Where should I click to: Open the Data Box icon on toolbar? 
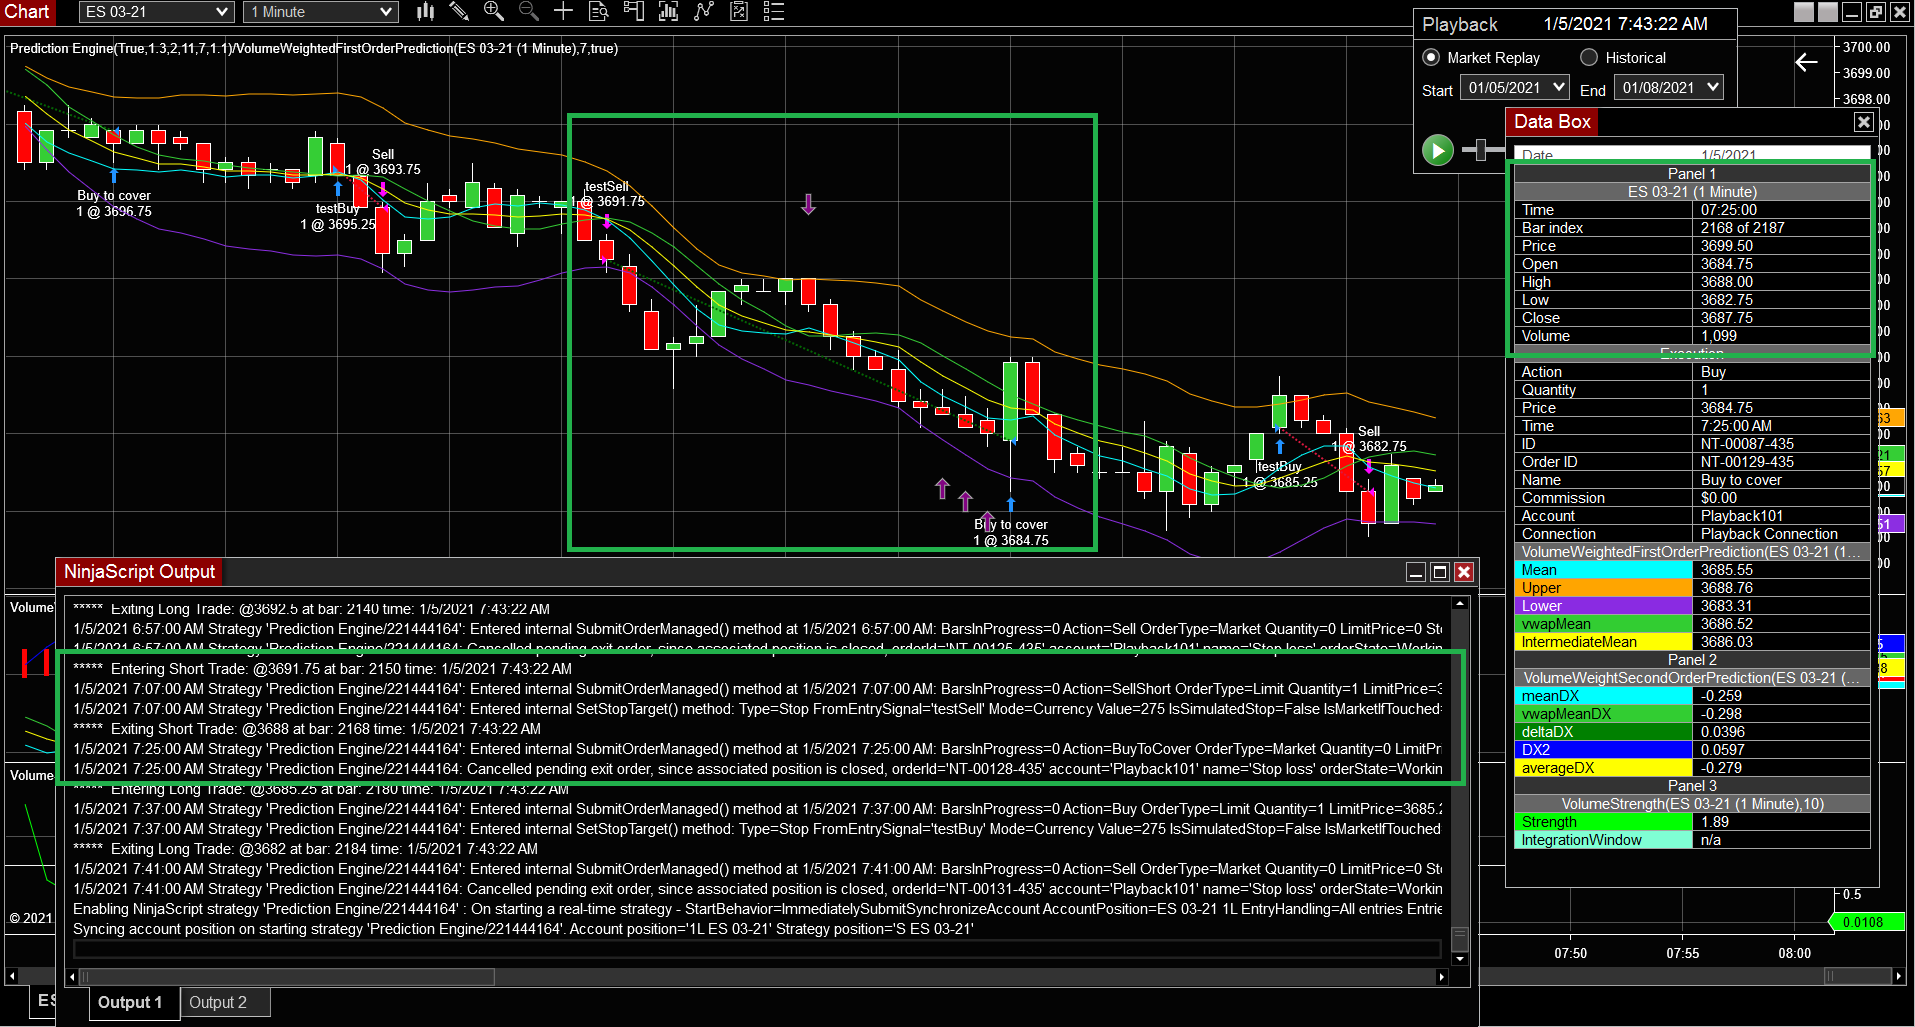click(598, 11)
